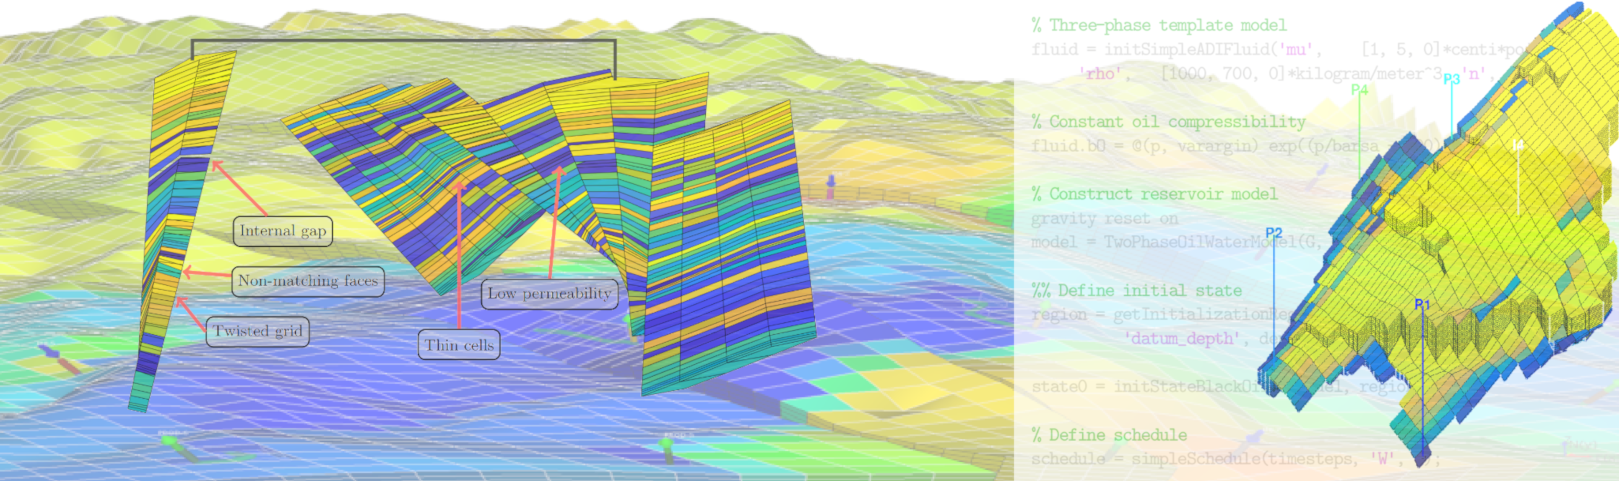The height and width of the screenshot is (481, 1619).
Task: Click the "% Define schedule" comment line
Action: pos(1109,435)
